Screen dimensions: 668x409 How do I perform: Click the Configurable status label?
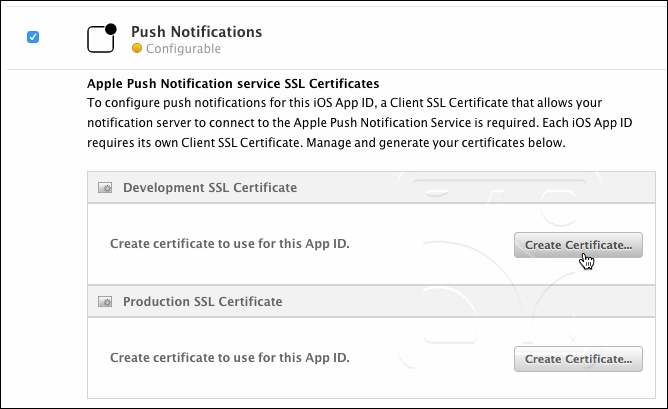coord(183,49)
